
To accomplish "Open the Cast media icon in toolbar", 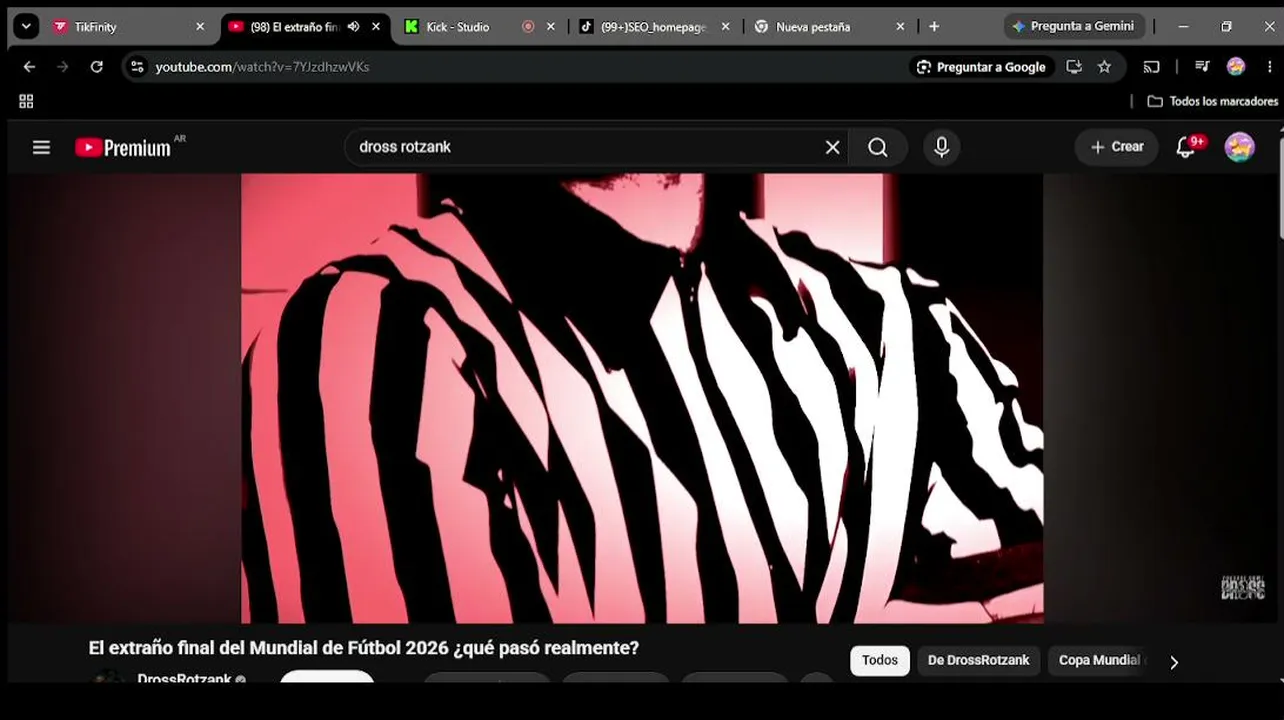I will pos(1152,67).
